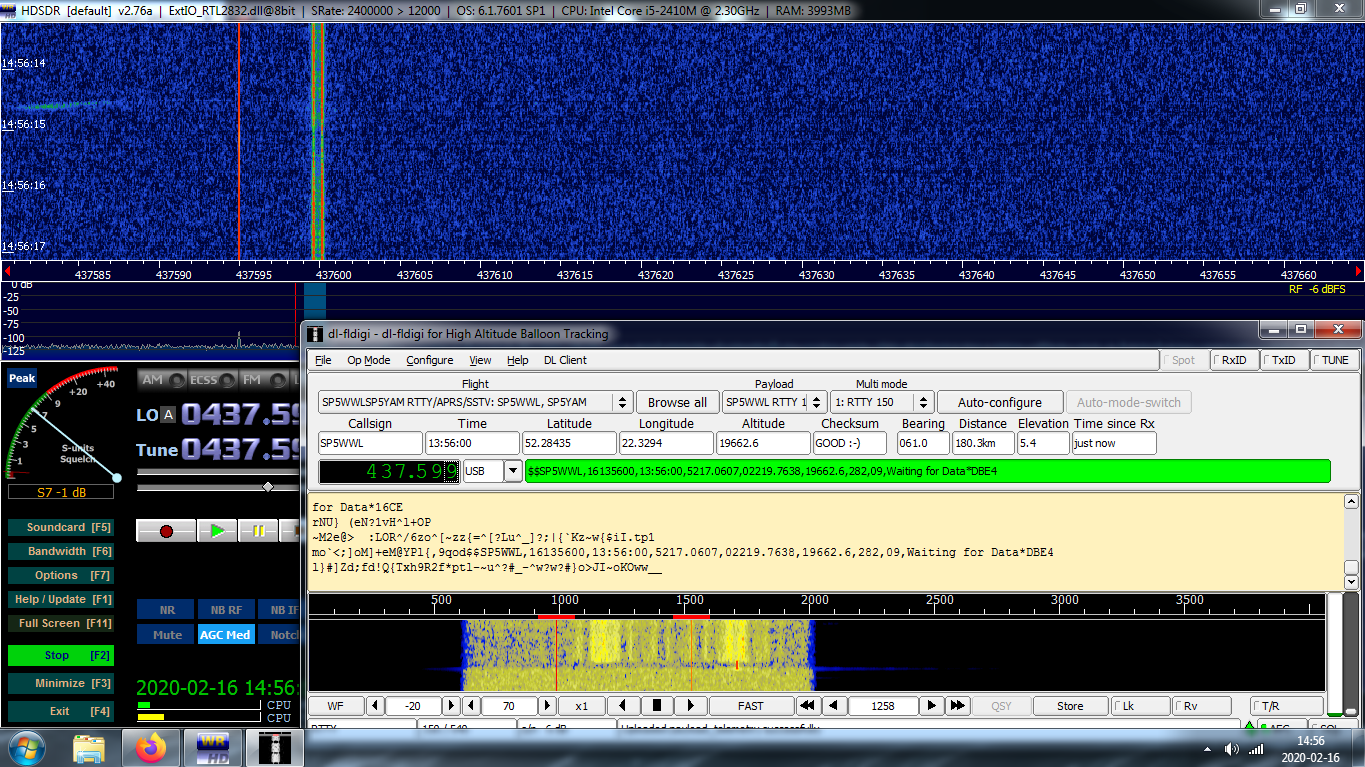Open Multi mode RTTY 150 dropdown
Screen dimensions: 1365x767
924,402
